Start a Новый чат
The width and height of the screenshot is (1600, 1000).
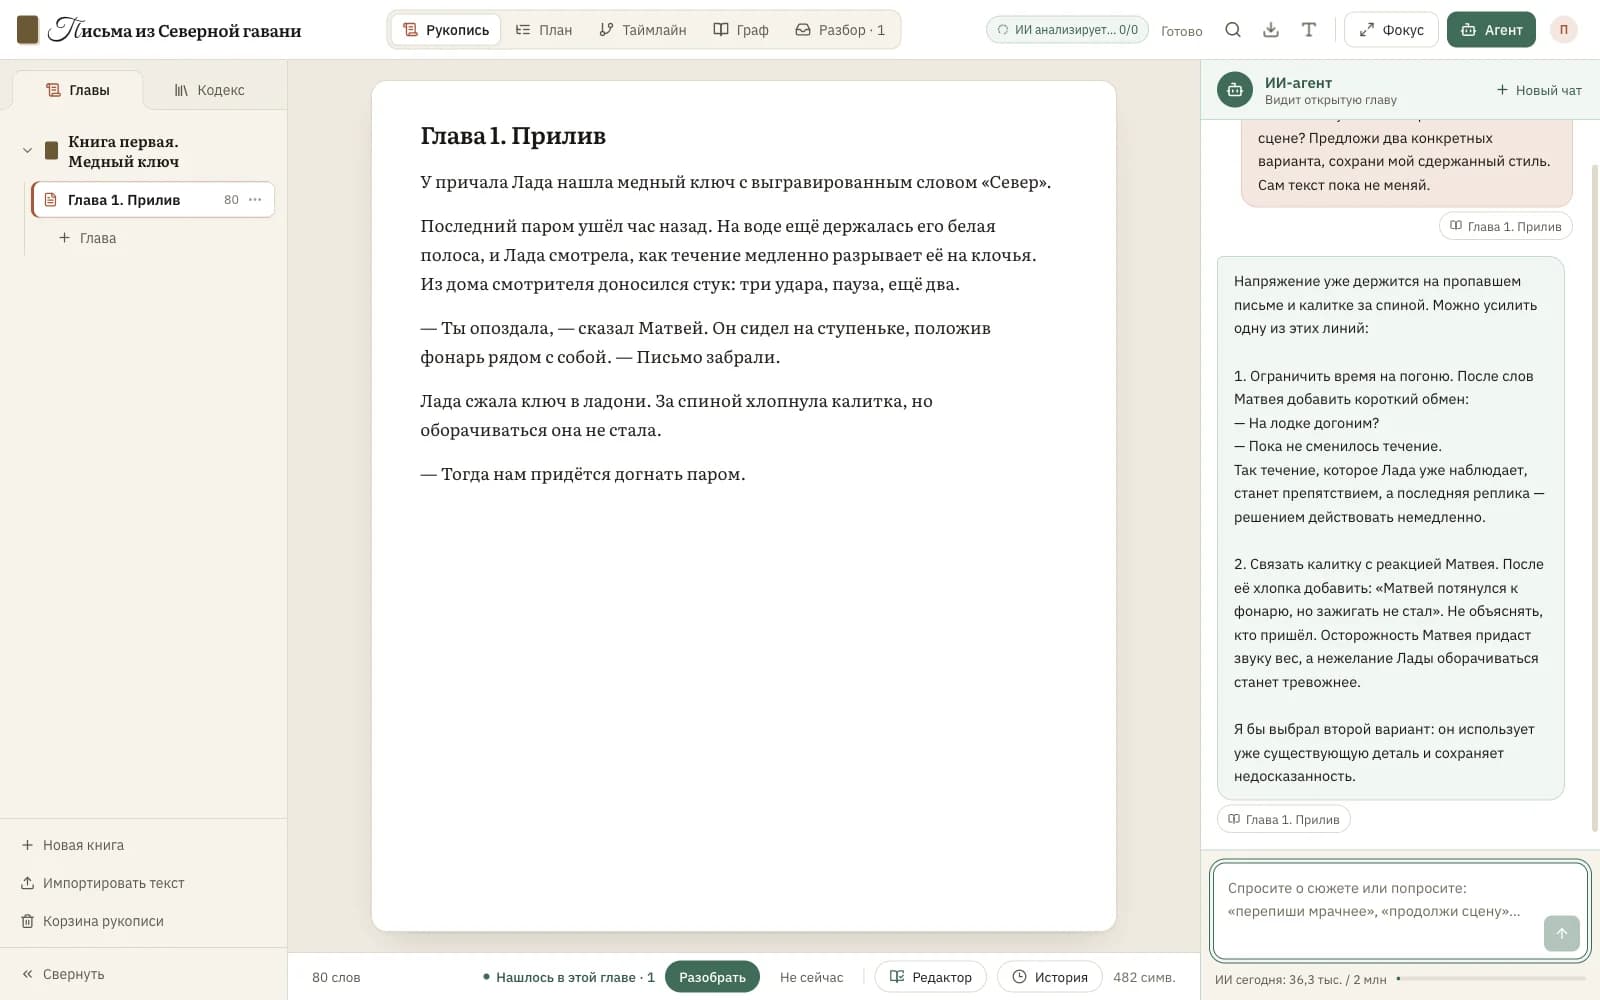pos(1539,90)
